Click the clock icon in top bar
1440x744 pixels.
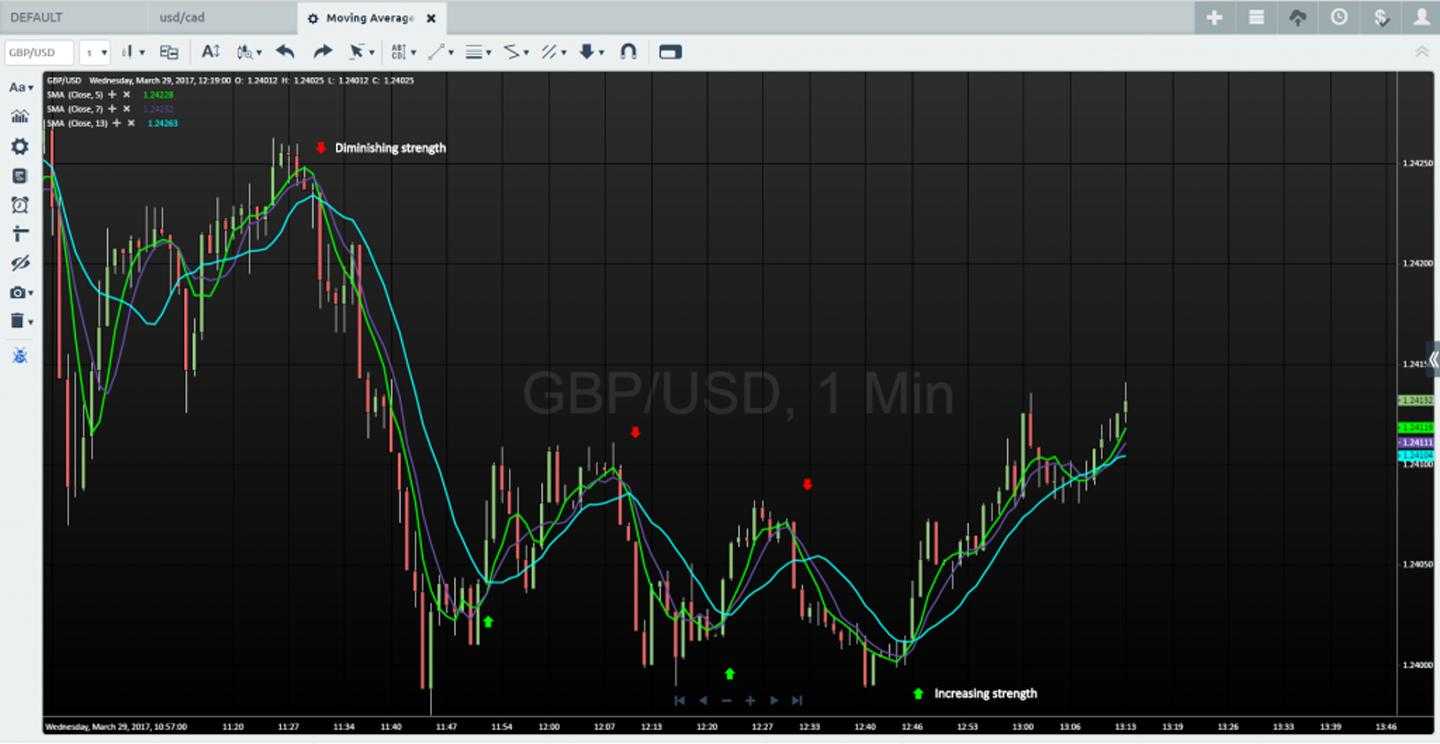tap(1339, 18)
